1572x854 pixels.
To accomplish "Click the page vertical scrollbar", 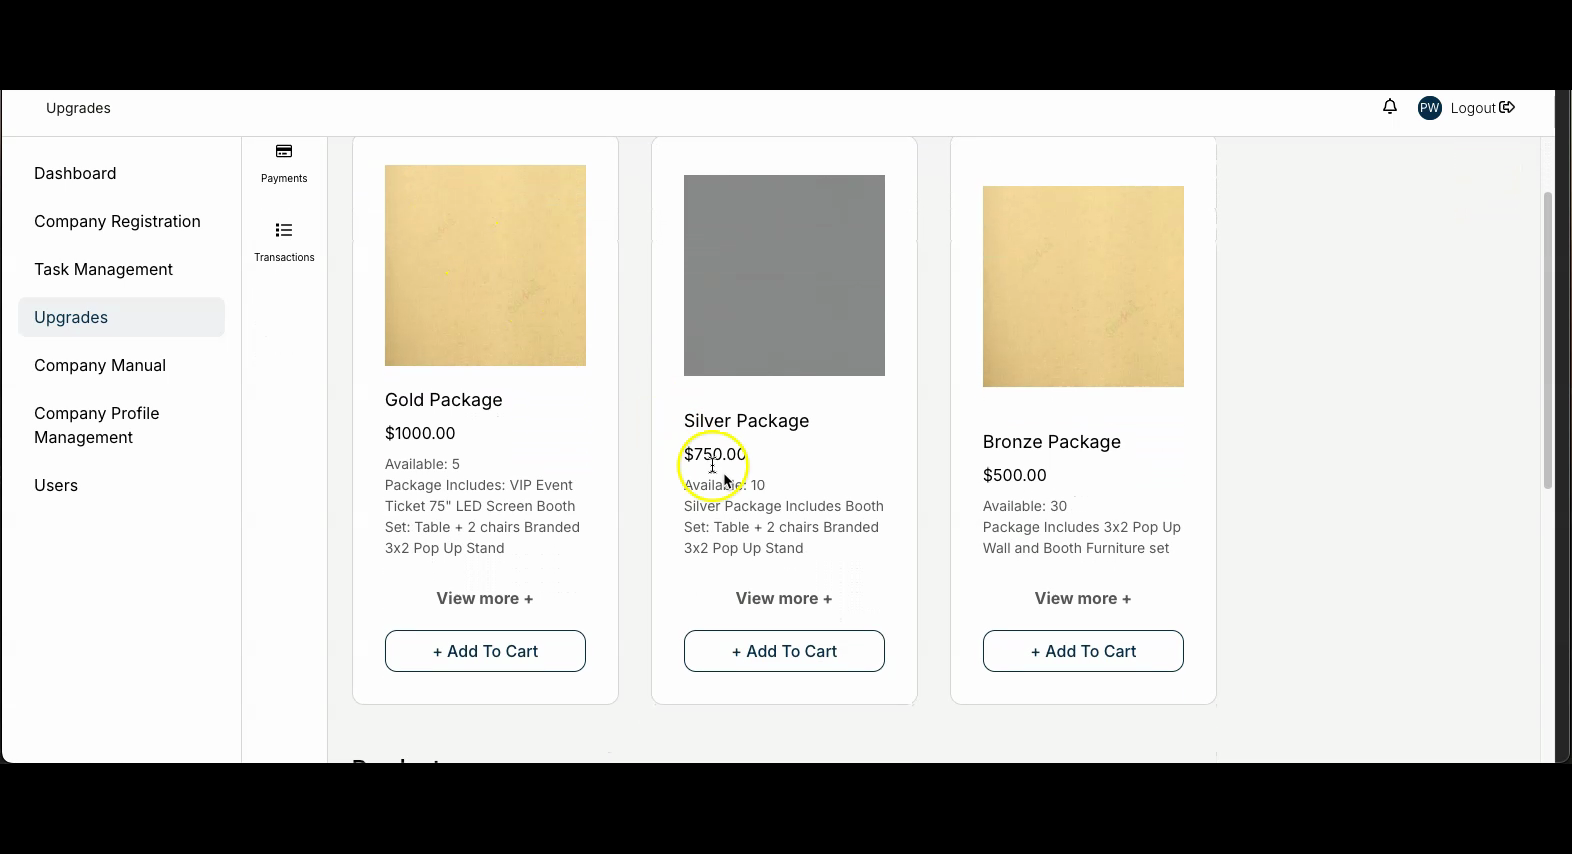I will (x=1547, y=340).
